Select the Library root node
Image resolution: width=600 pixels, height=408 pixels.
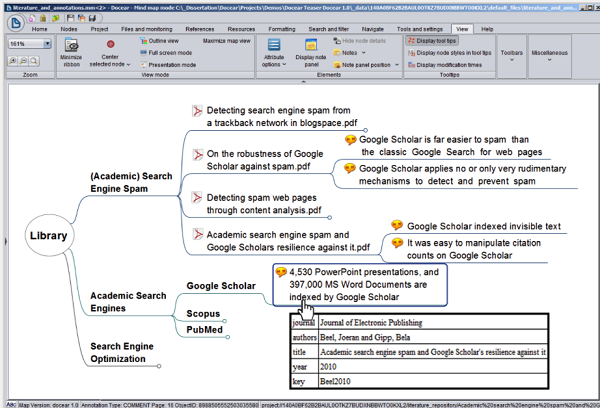pyautogui.click(x=47, y=236)
